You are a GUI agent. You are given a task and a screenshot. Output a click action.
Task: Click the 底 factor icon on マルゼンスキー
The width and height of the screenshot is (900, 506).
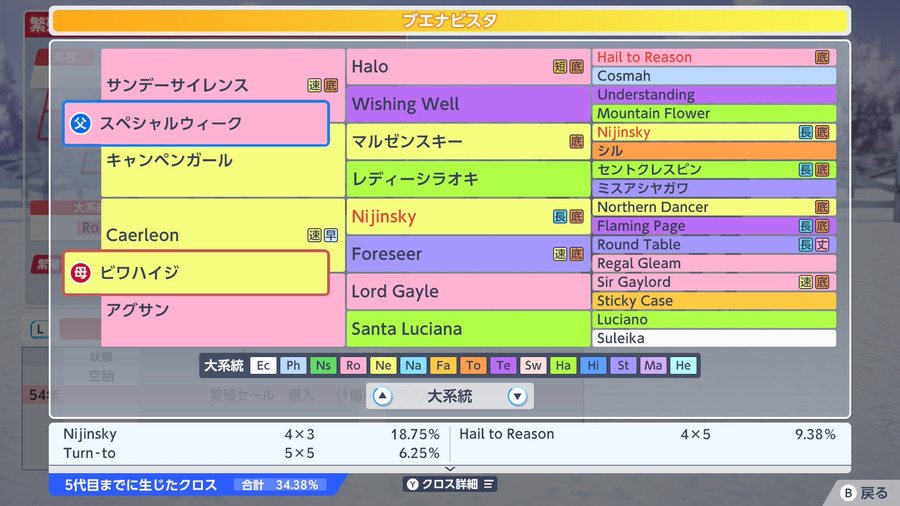576,142
